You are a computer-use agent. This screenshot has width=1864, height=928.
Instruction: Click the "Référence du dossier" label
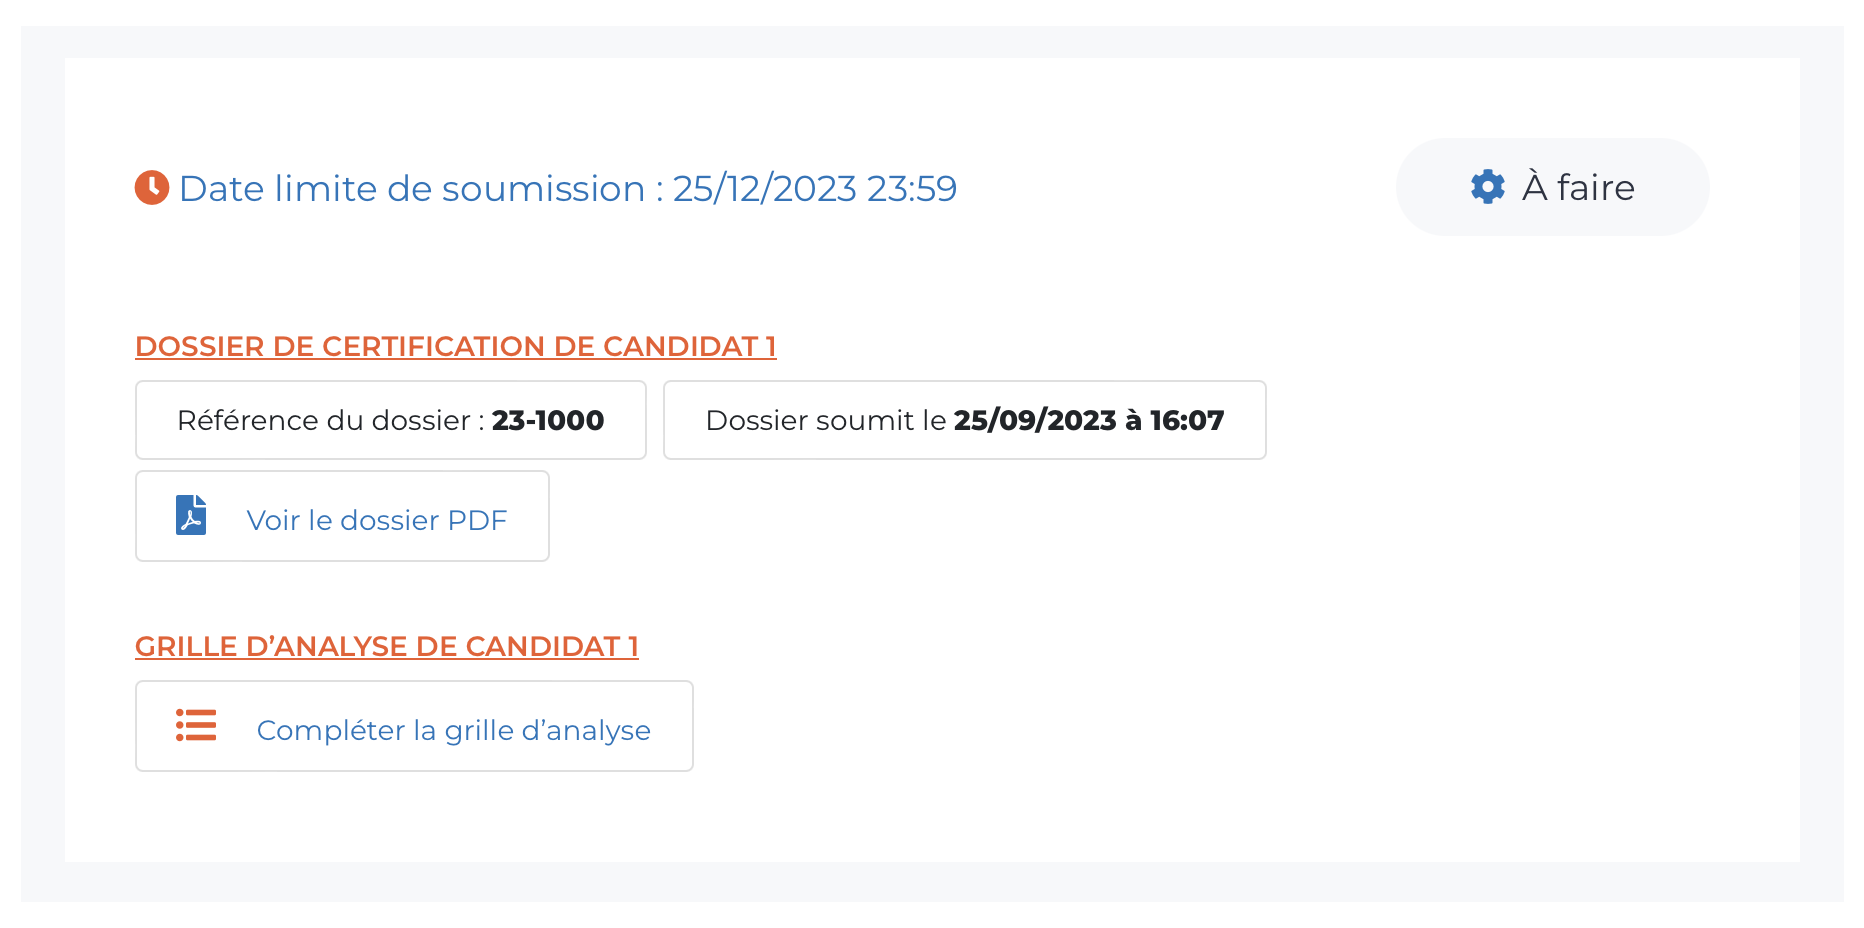point(323,420)
